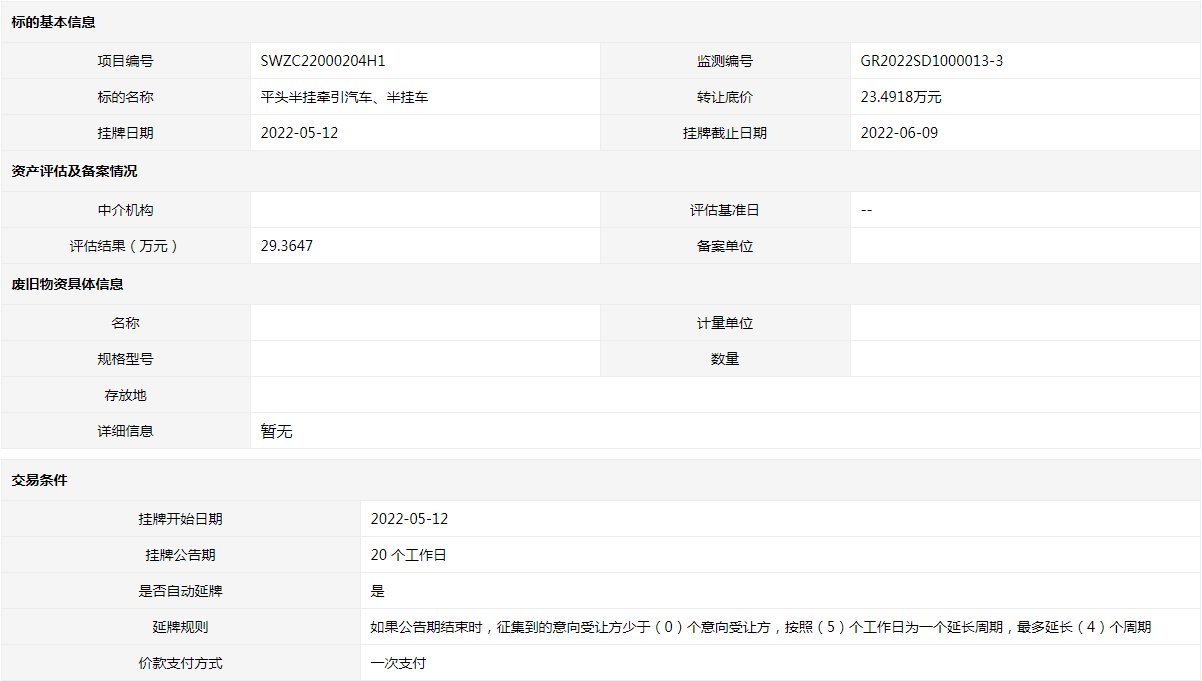Click the 挂牌开始日期 label
Viewport: 1202px width, 681px height.
coord(181,519)
